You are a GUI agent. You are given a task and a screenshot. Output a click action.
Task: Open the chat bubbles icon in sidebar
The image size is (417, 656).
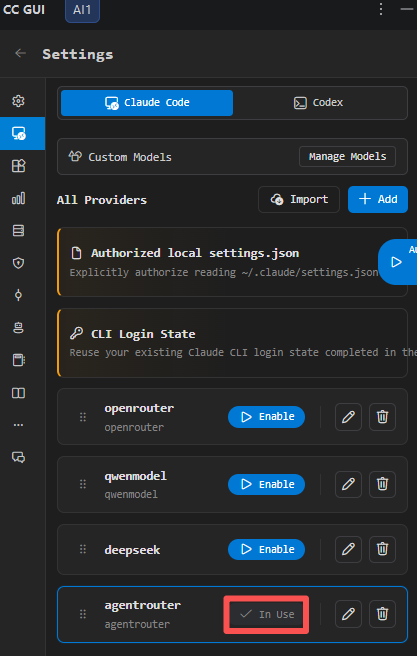pyautogui.click(x=18, y=457)
